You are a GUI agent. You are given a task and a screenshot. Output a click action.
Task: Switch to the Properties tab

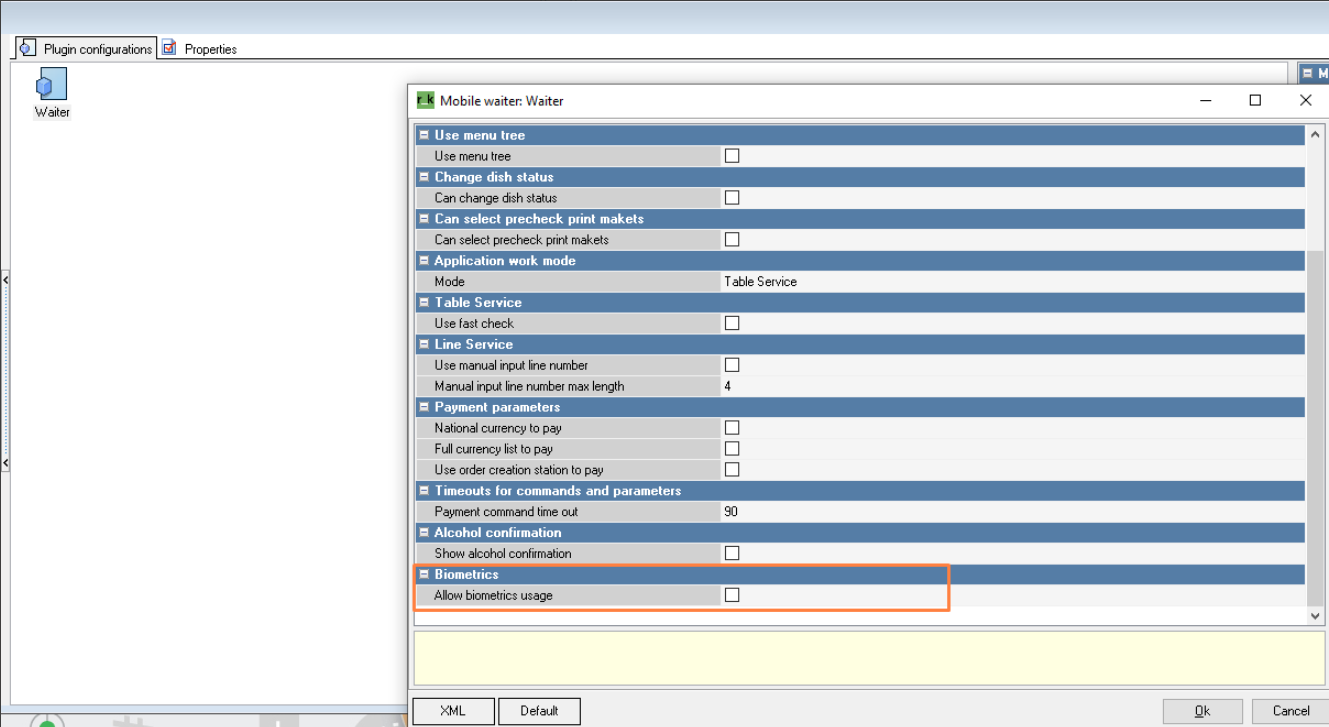click(x=210, y=49)
